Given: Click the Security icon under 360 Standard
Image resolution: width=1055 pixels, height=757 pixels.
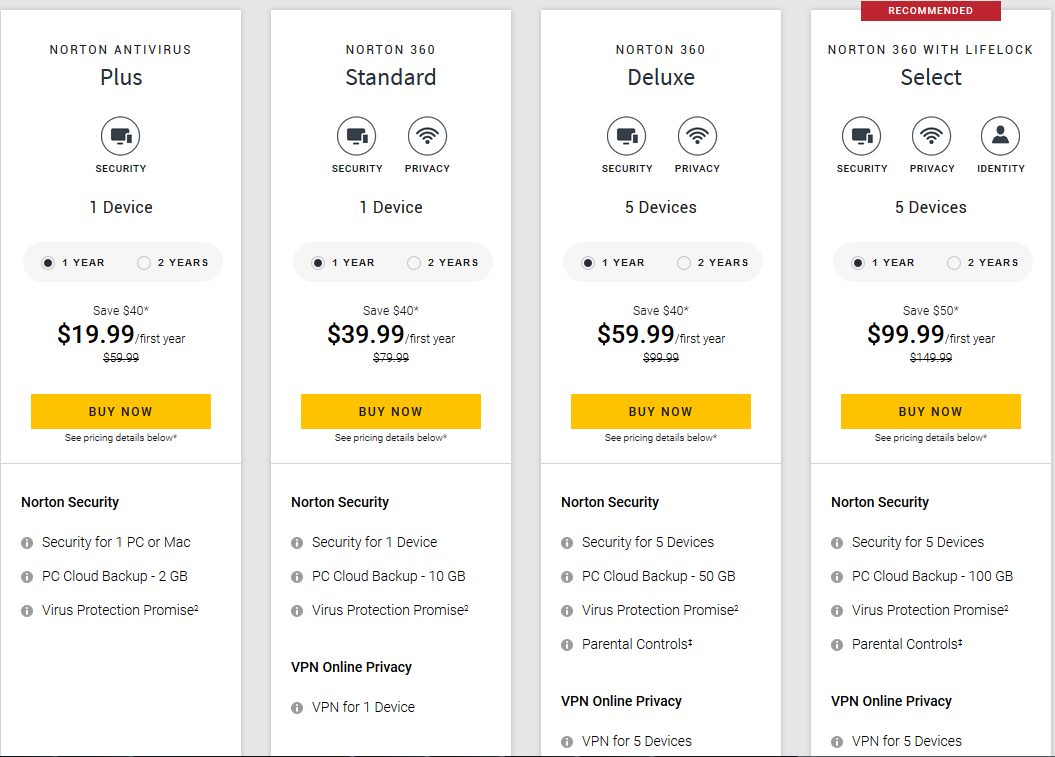Looking at the screenshot, I should point(357,136).
